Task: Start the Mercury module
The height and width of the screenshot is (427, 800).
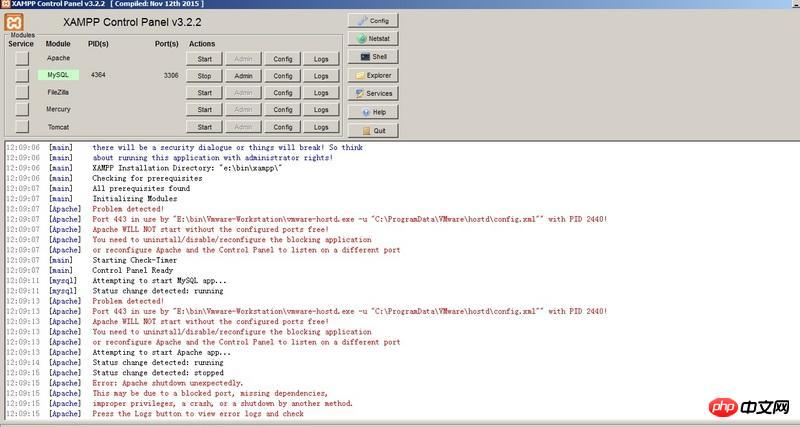Action: [x=204, y=110]
